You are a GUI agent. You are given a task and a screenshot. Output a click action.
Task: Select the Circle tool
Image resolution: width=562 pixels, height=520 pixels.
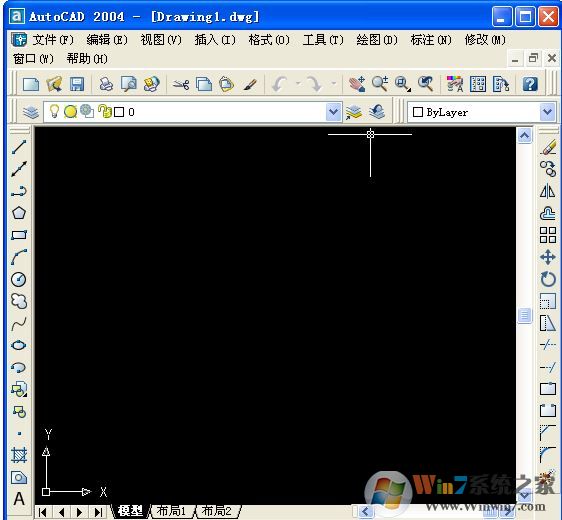[19, 280]
